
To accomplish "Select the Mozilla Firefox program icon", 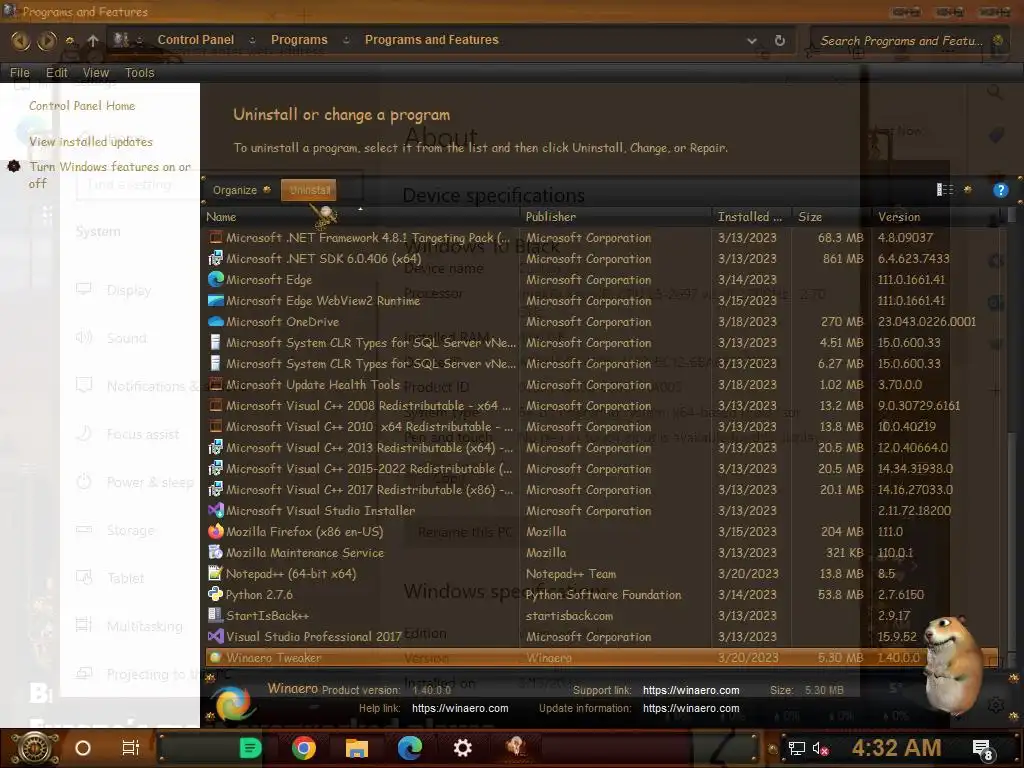I will (x=216, y=532).
